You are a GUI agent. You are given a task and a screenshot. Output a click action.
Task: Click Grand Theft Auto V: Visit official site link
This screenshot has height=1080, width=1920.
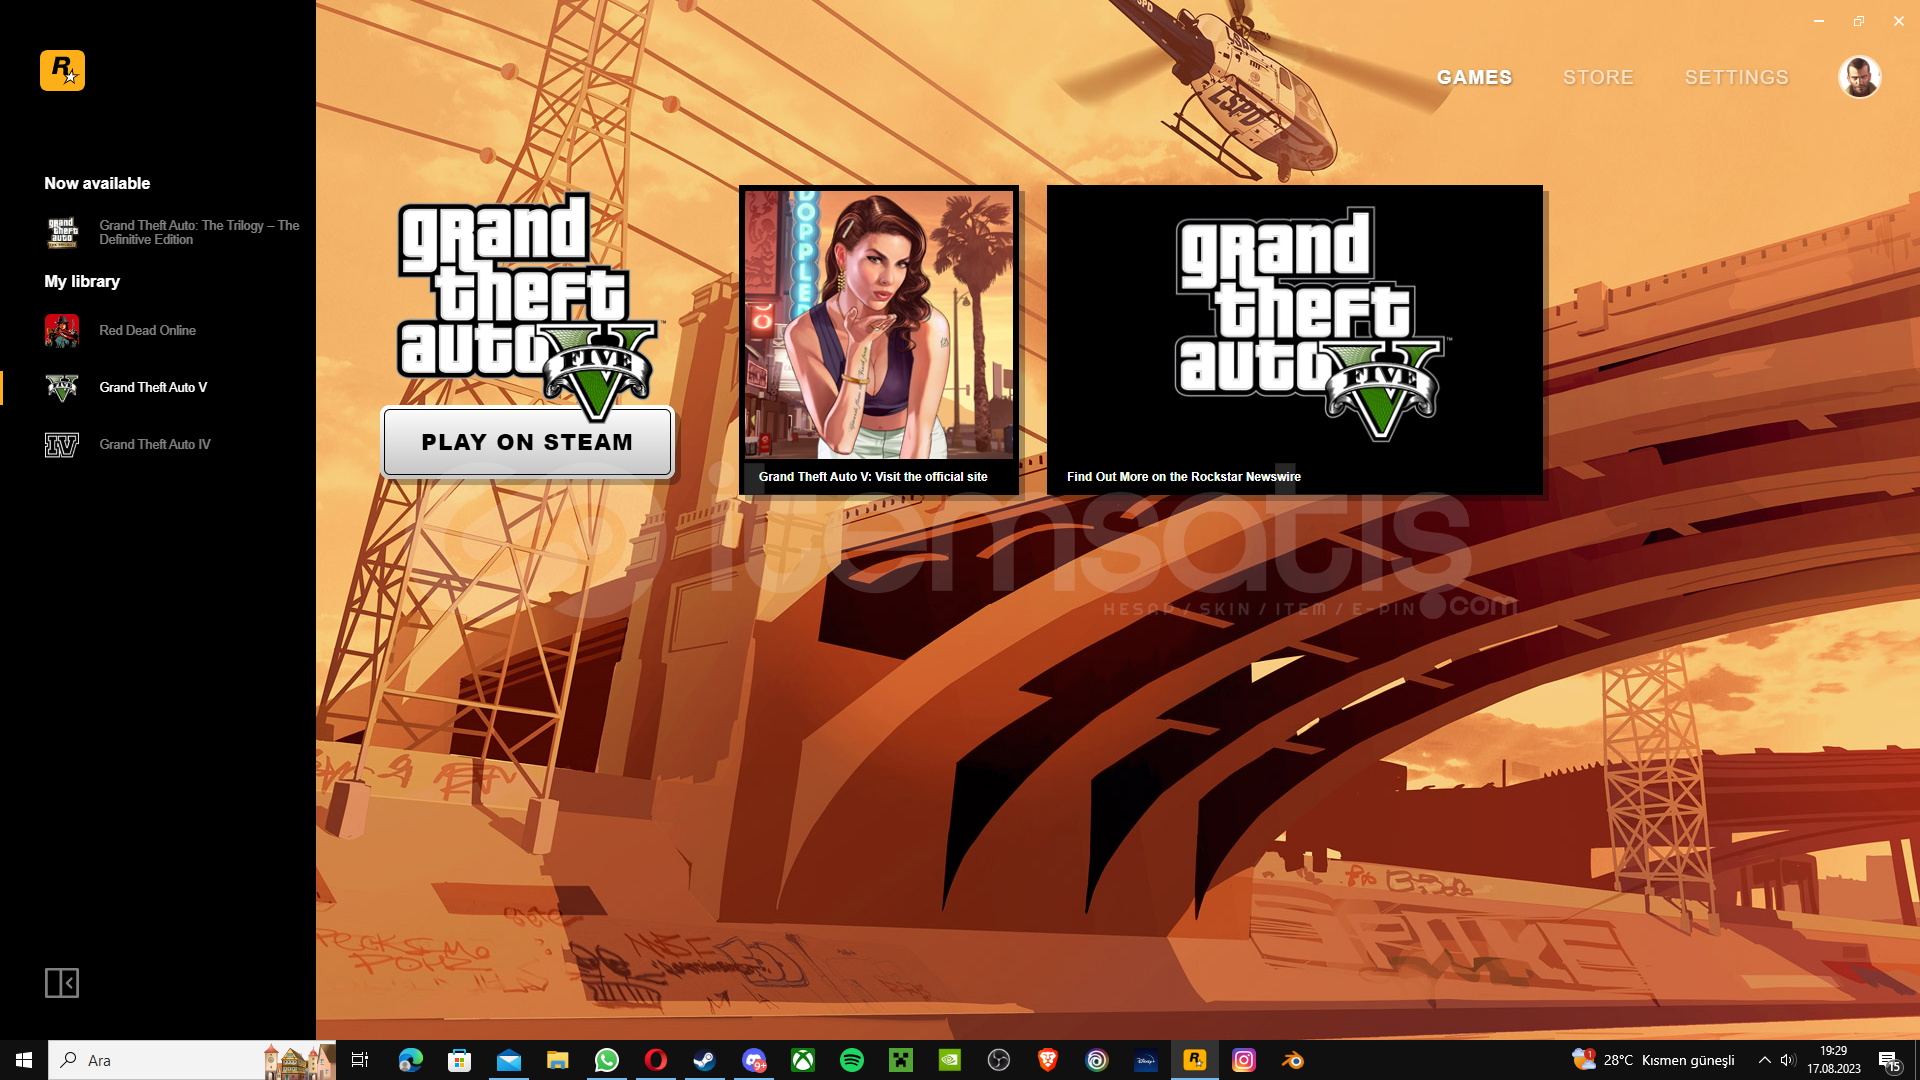pos(873,477)
